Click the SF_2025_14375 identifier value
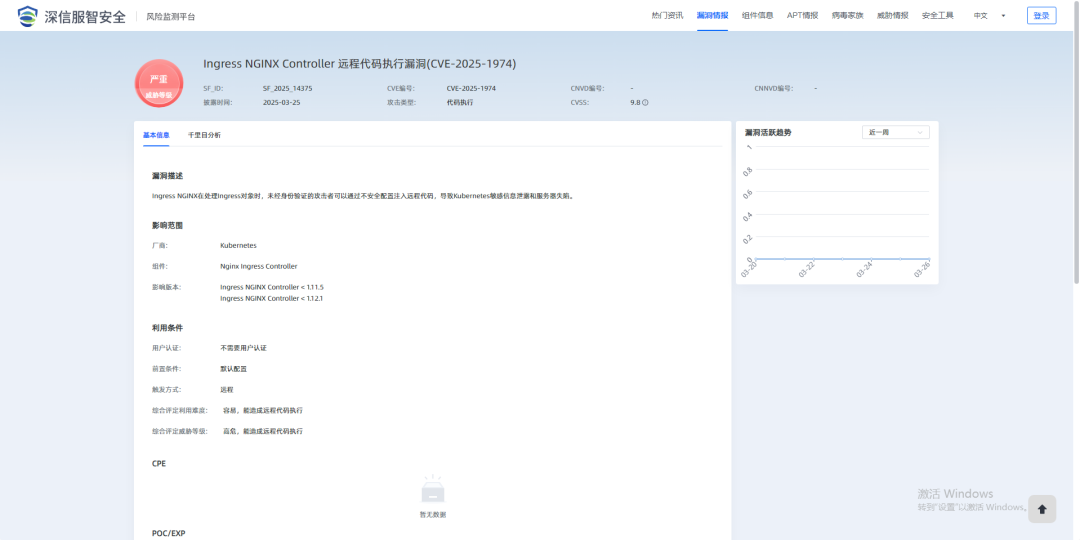Image resolution: width=1080 pixels, height=540 pixels. click(x=288, y=89)
